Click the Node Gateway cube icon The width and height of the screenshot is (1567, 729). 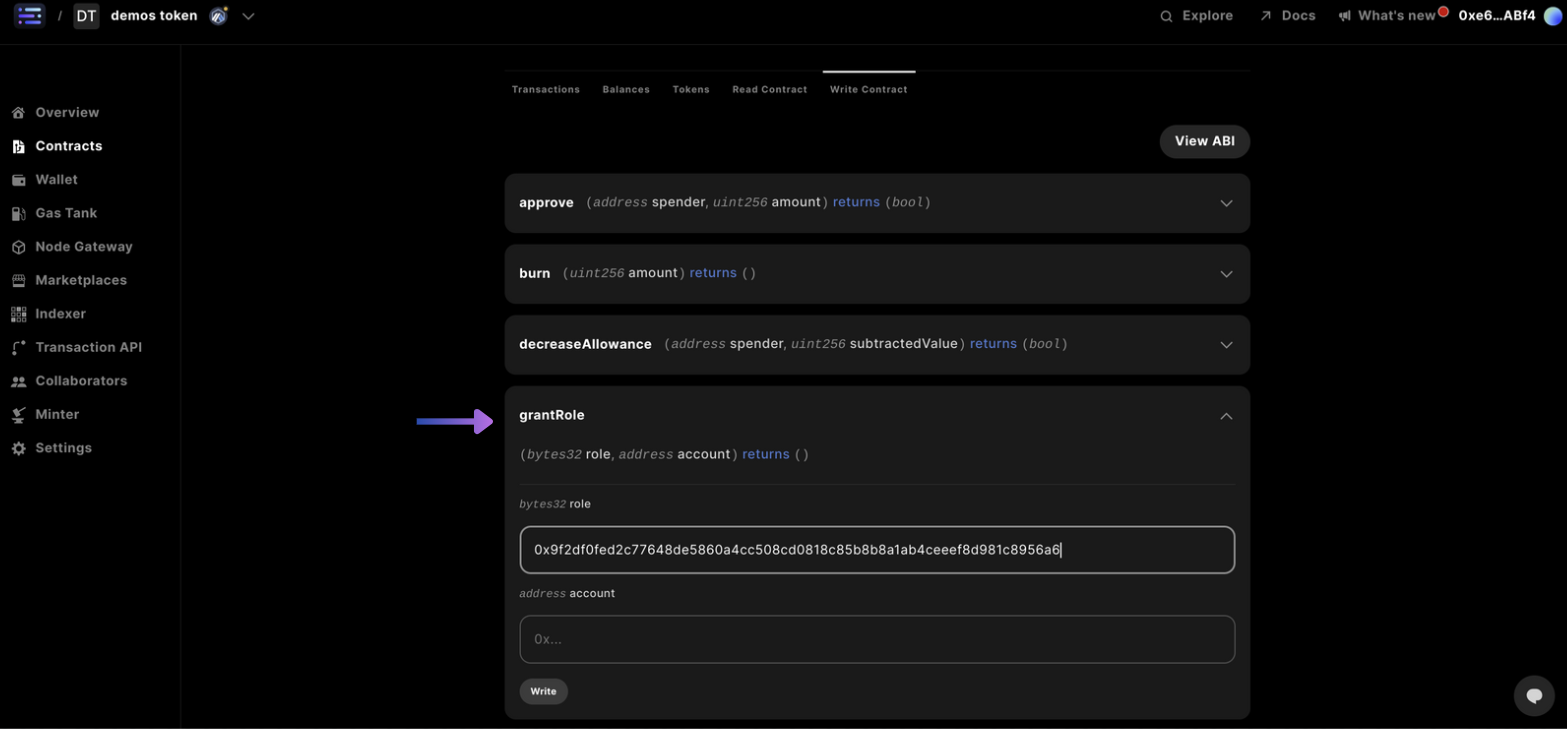click(18, 247)
